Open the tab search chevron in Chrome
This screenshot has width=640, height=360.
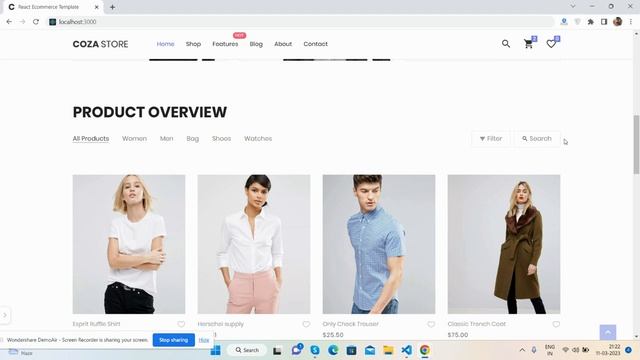pos(573,7)
